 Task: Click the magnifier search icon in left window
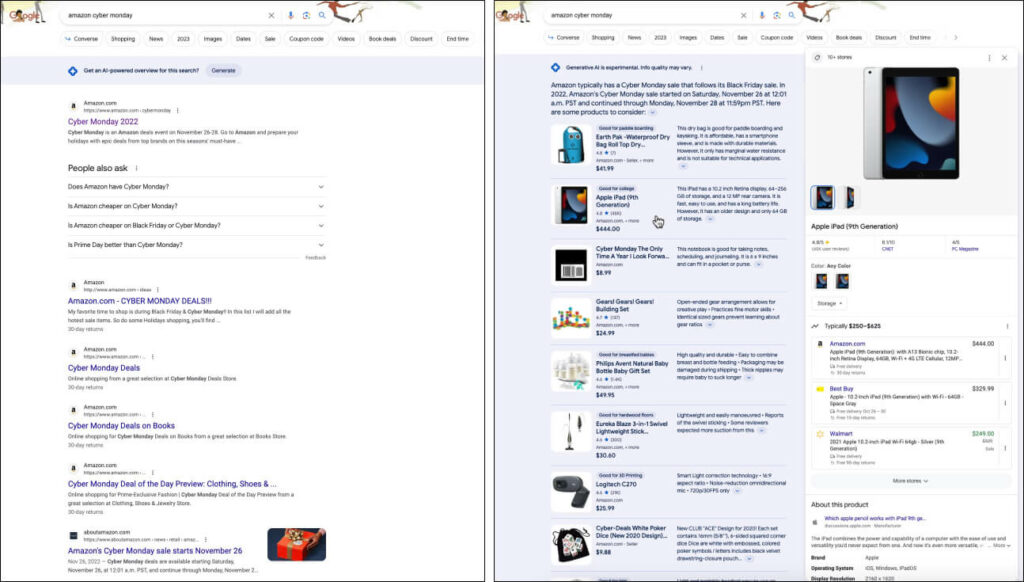click(322, 15)
